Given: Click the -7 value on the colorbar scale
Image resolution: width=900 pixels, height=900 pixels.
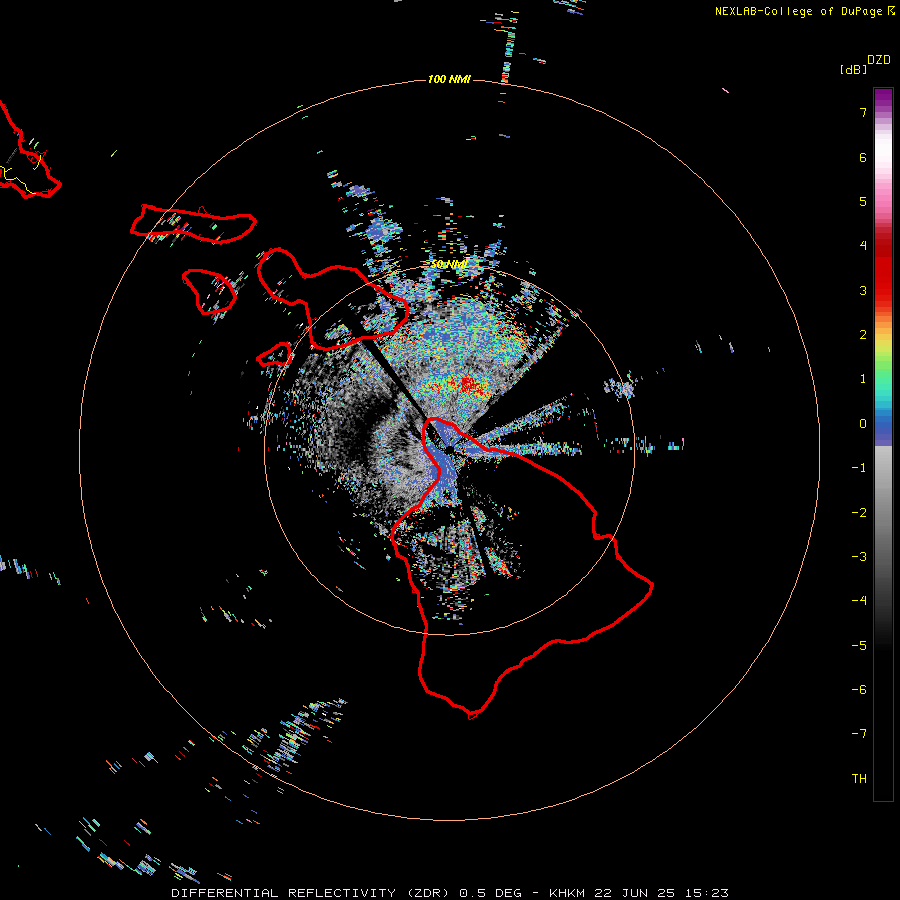Looking at the screenshot, I should [859, 734].
